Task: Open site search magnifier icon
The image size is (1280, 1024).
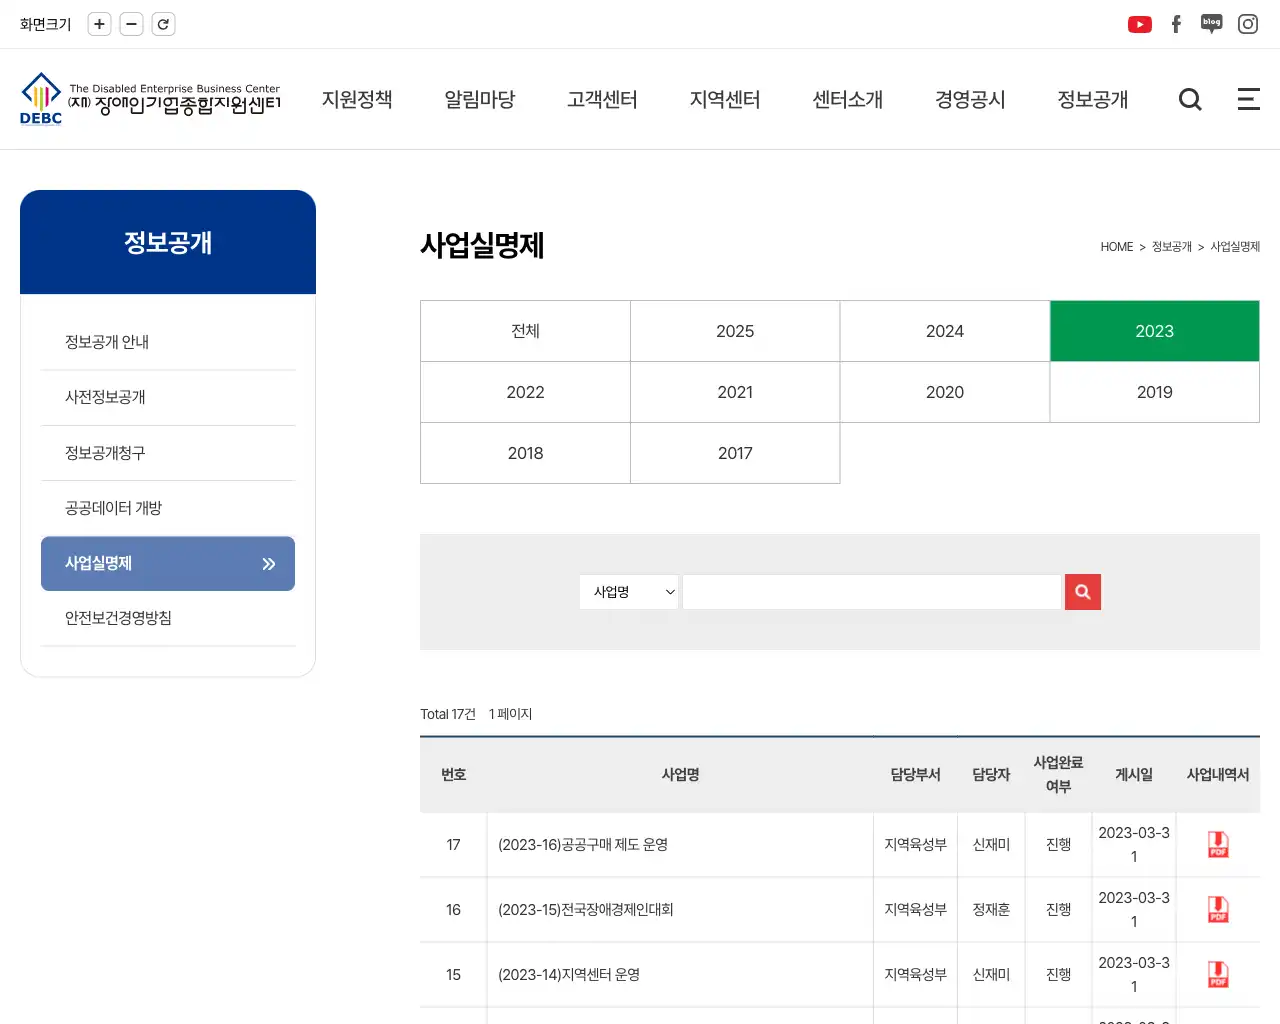Action: pyautogui.click(x=1190, y=99)
